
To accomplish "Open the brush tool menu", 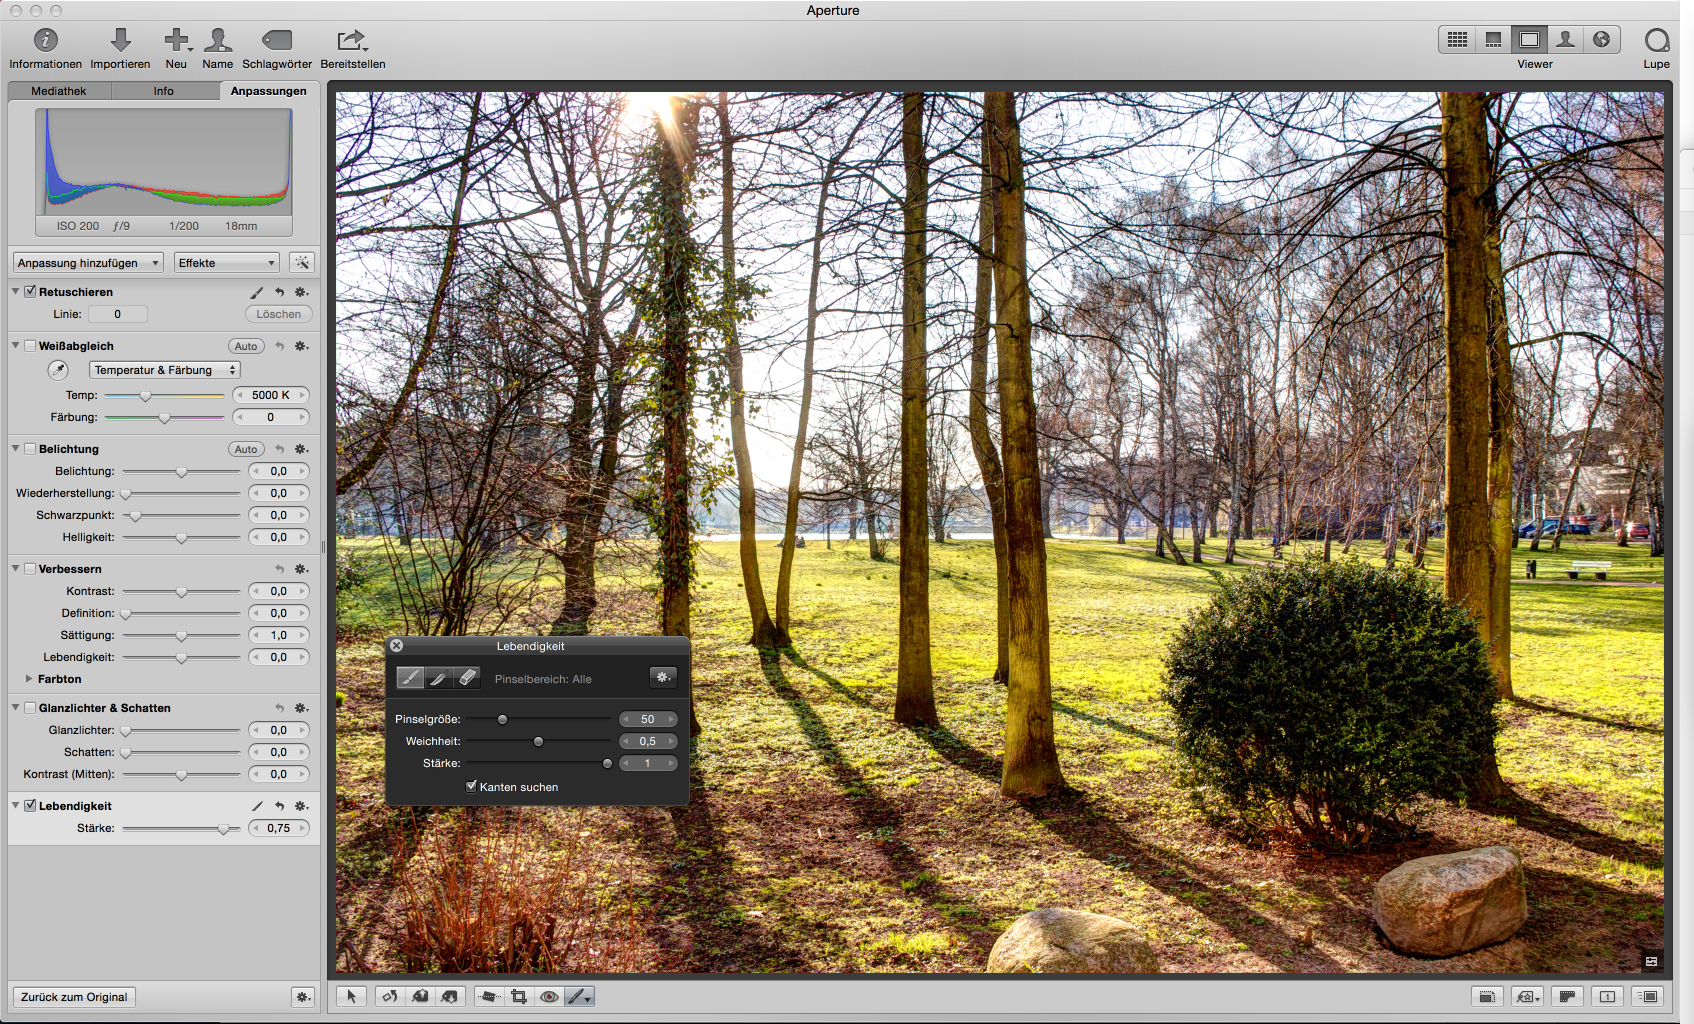I will pos(580,996).
